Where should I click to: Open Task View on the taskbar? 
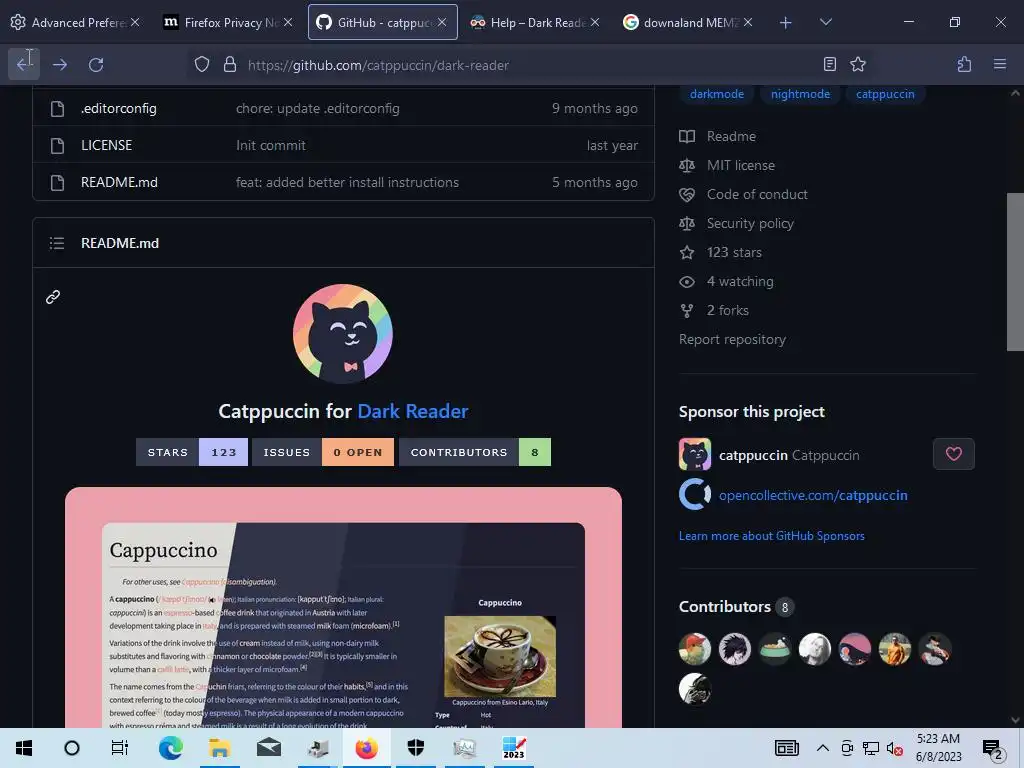point(120,748)
